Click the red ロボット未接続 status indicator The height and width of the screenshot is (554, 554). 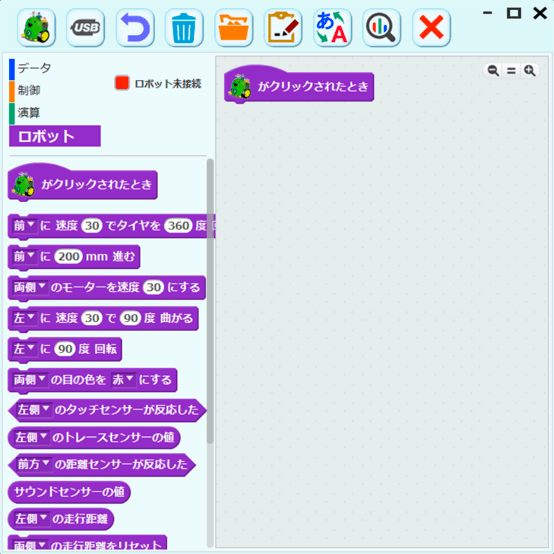click(122, 83)
